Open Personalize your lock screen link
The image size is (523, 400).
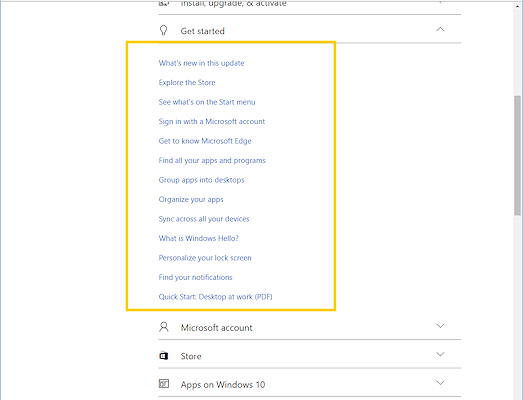click(x=205, y=258)
